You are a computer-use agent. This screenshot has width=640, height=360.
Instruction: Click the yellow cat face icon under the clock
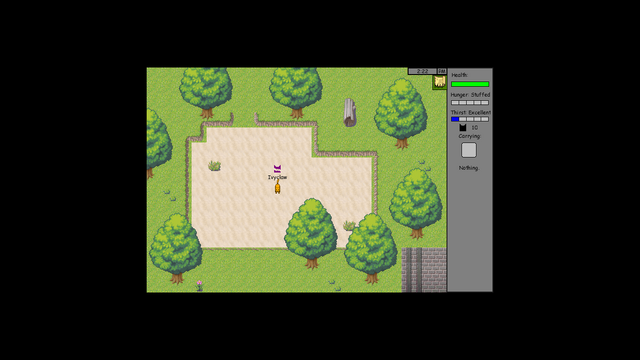click(x=440, y=82)
